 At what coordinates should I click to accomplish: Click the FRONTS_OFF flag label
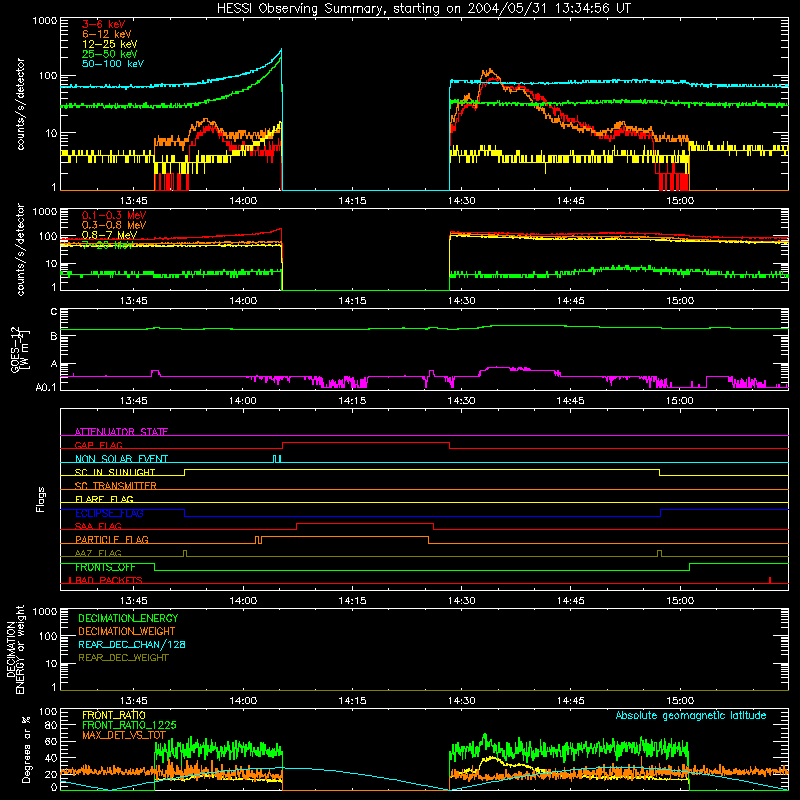click(x=105, y=567)
